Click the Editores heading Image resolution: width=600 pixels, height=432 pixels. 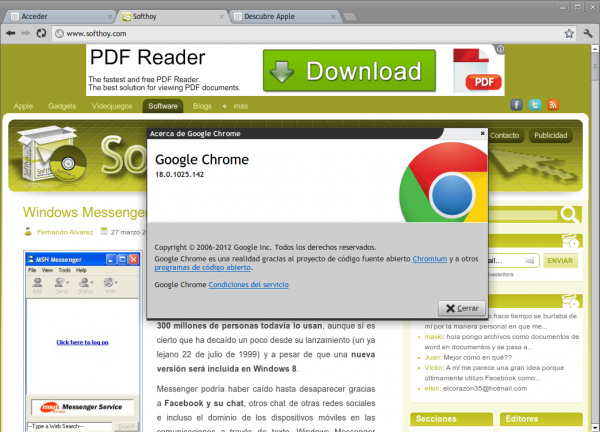pyautogui.click(x=522, y=419)
